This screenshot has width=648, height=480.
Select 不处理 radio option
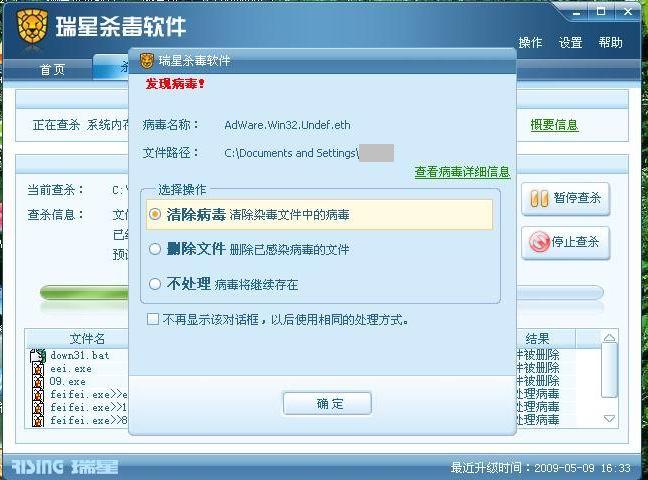pos(155,284)
